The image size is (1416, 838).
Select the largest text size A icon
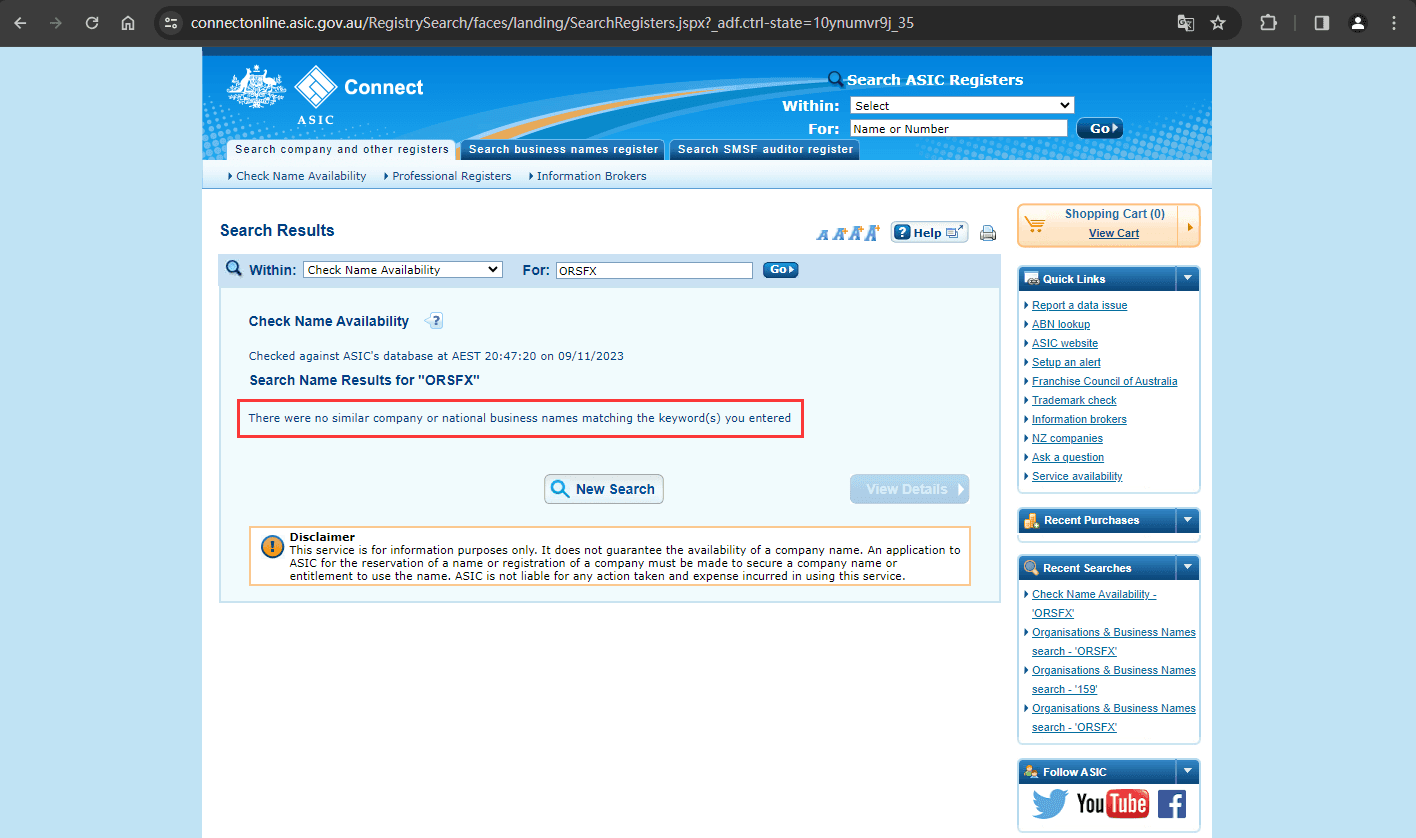pyautogui.click(x=872, y=233)
